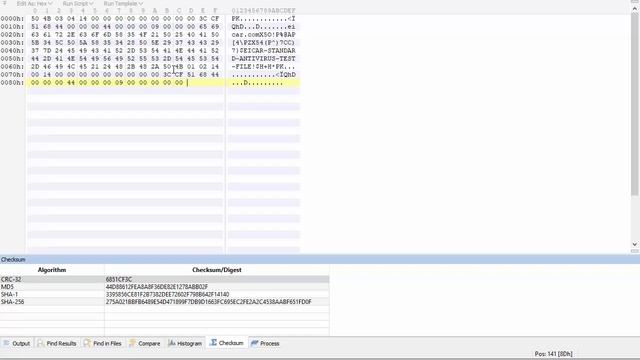Click the scroll down arrow of hex view
640x360 pixels.
click(x=635, y=244)
